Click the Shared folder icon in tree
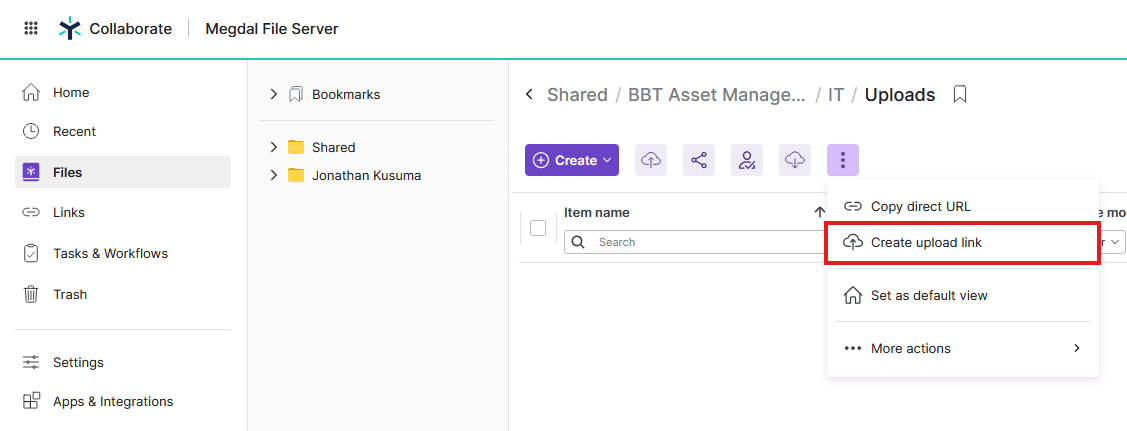 [295, 147]
